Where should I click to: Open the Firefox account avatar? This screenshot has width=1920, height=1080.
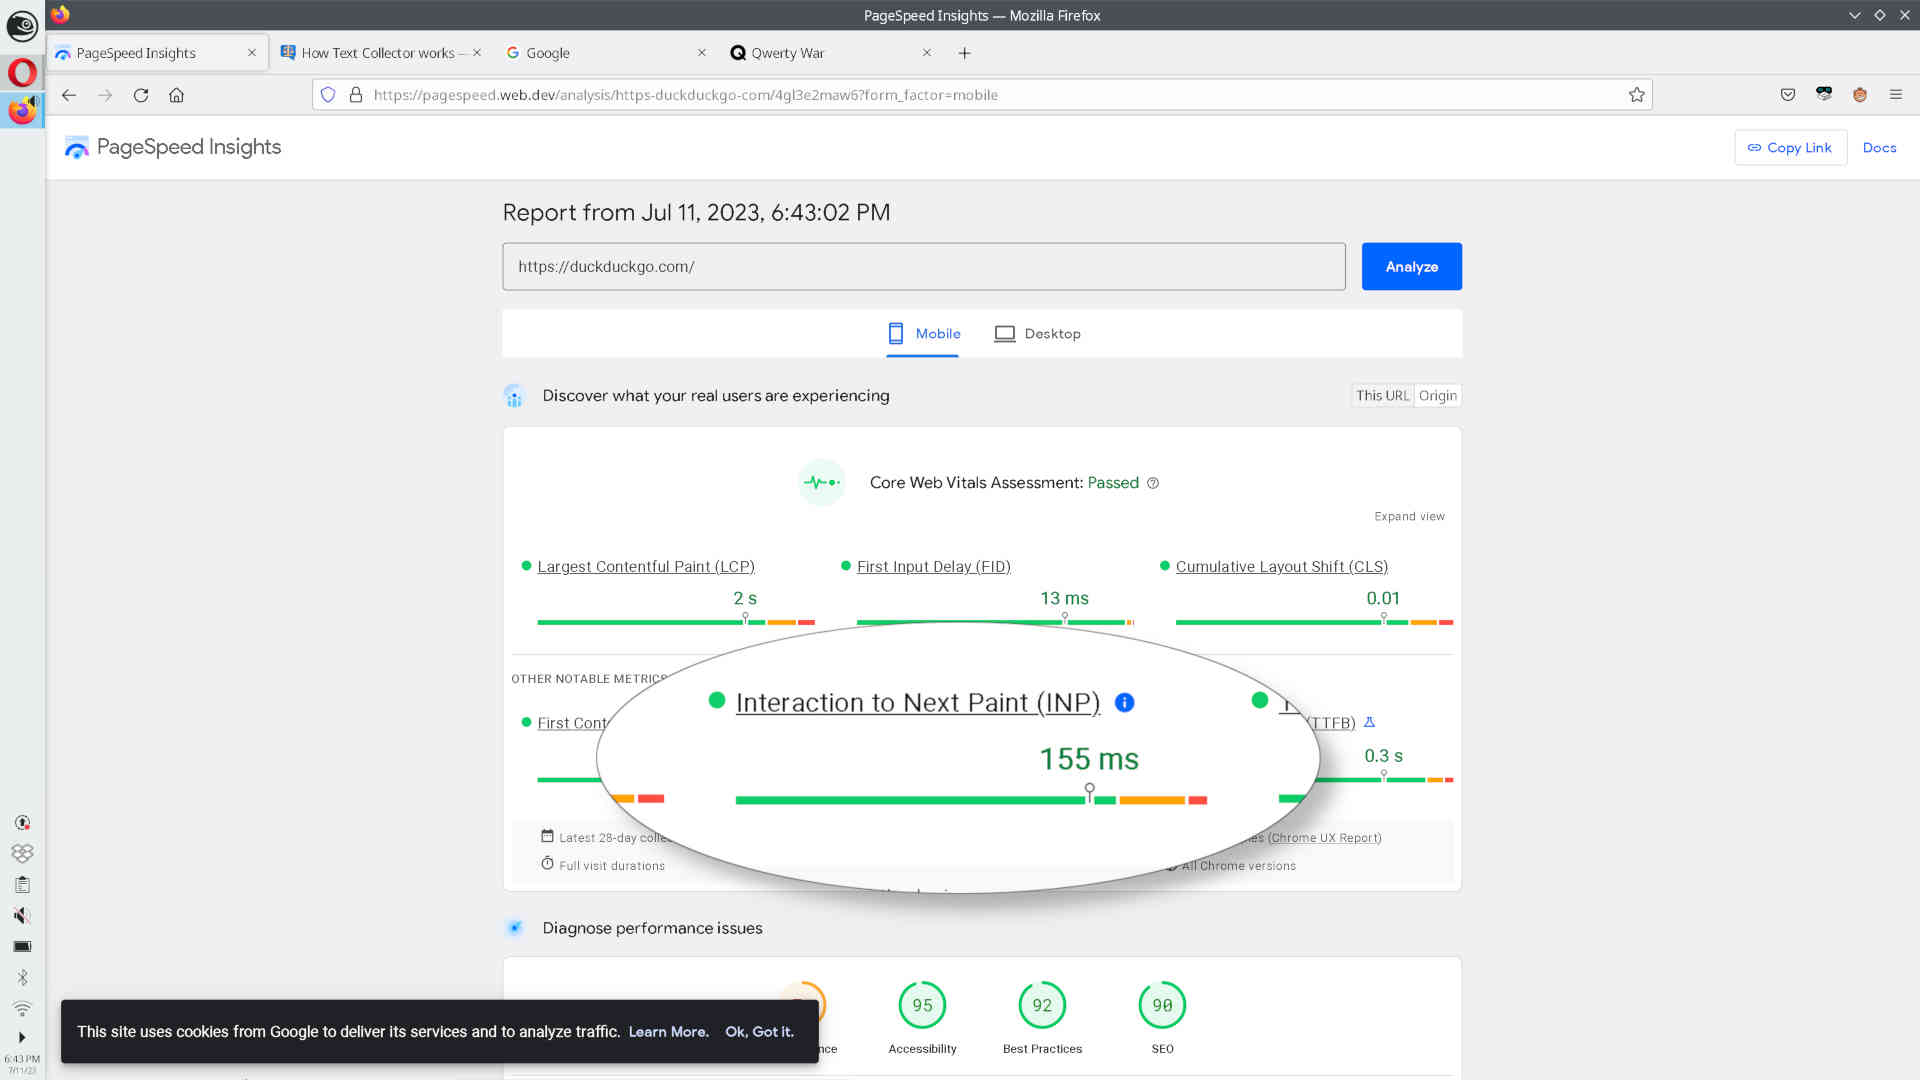1860,95
